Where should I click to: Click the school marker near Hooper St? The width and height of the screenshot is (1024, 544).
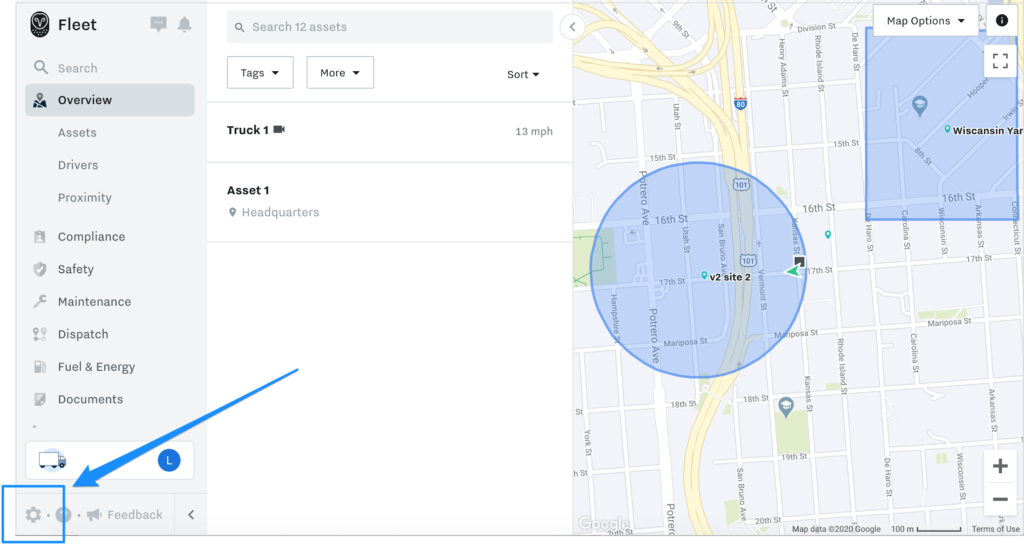pos(920,106)
